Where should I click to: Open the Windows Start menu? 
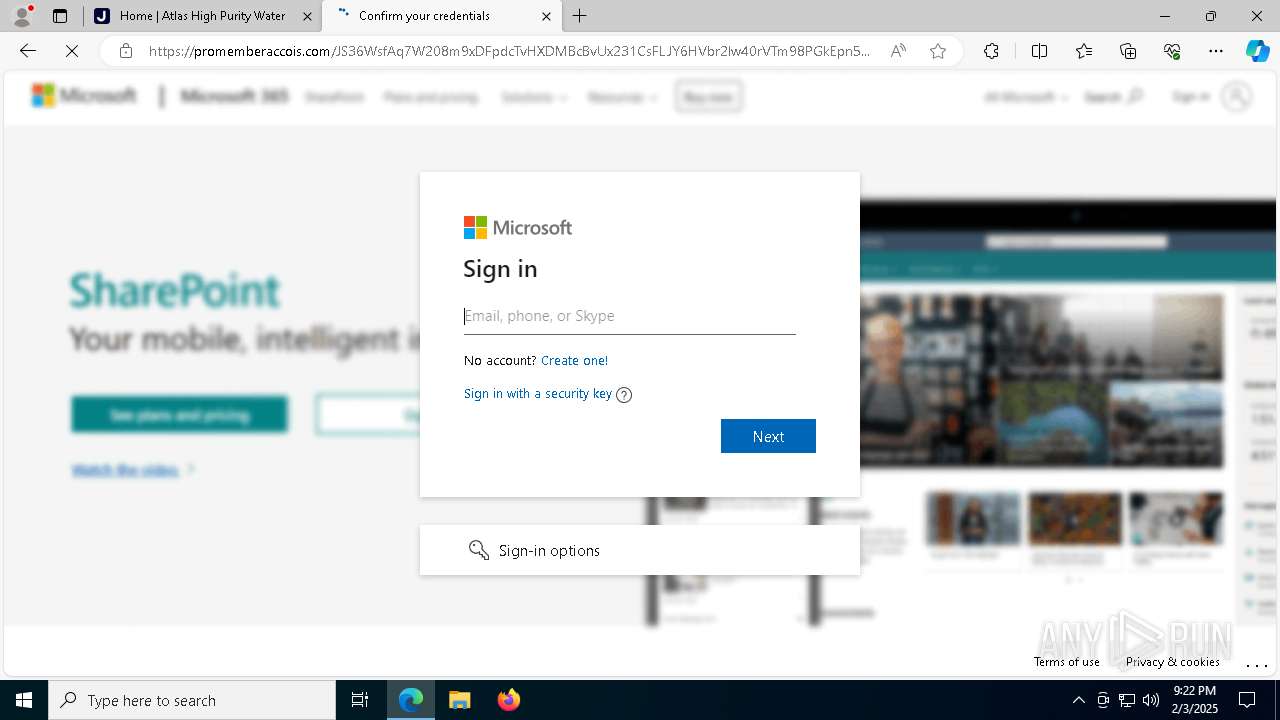[x=24, y=700]
